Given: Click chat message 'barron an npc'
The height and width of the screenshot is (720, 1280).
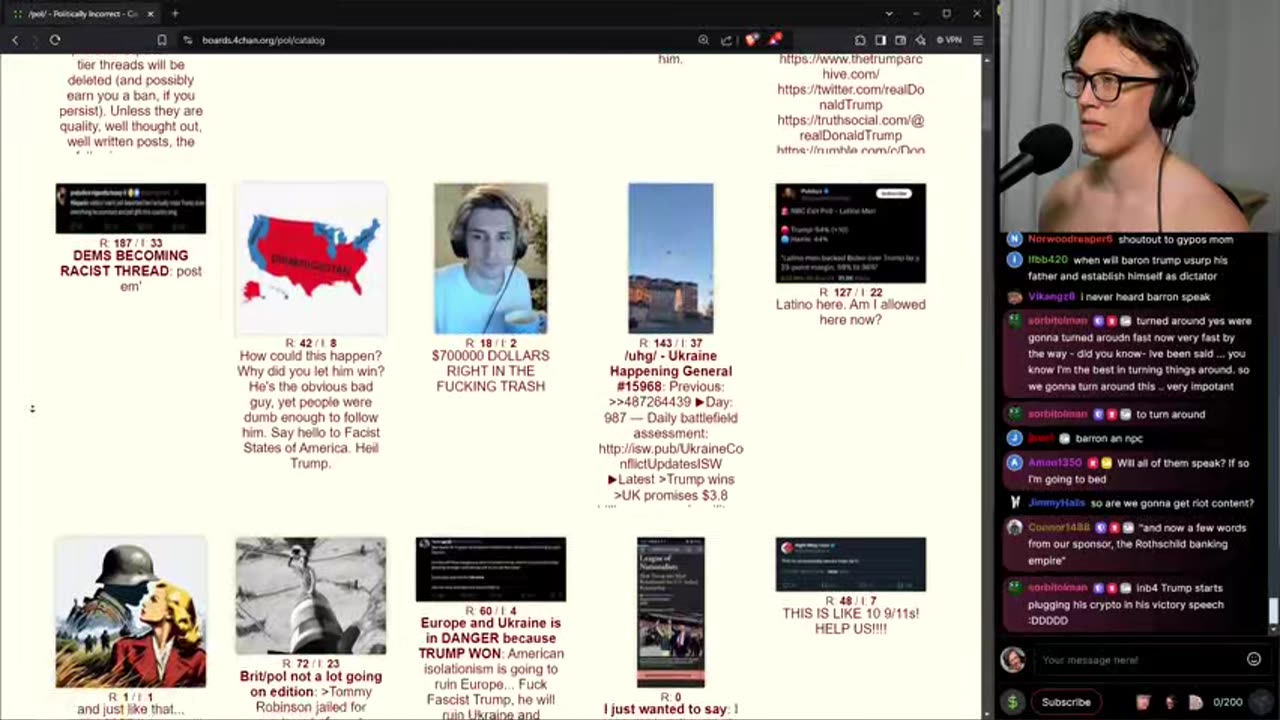Looking at the screenshot, I should click(1109, 438).
